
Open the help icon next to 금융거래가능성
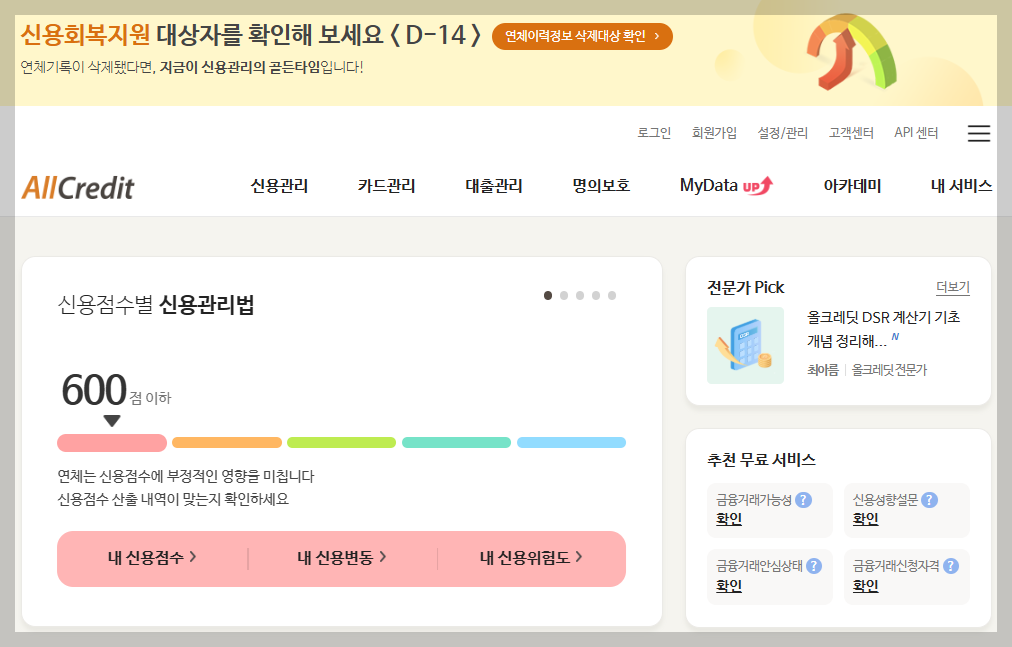pos(804,499)
